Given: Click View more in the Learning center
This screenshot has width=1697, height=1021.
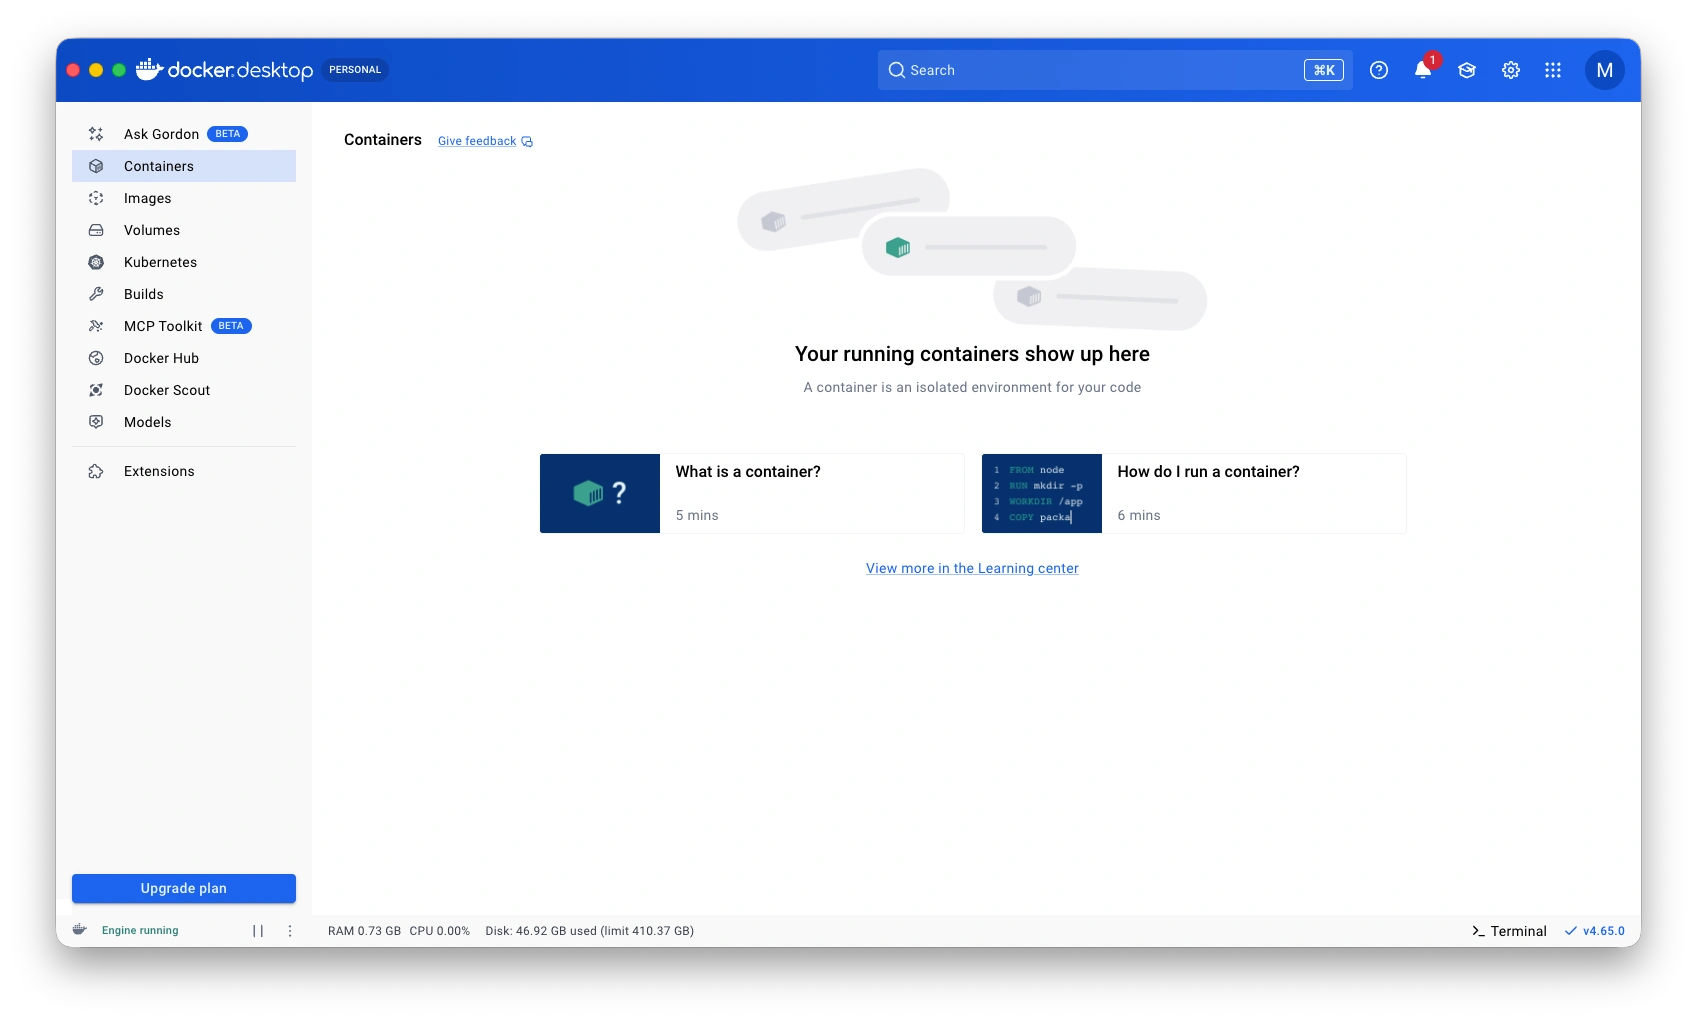Looking at the screenshot, I should 971,568.
